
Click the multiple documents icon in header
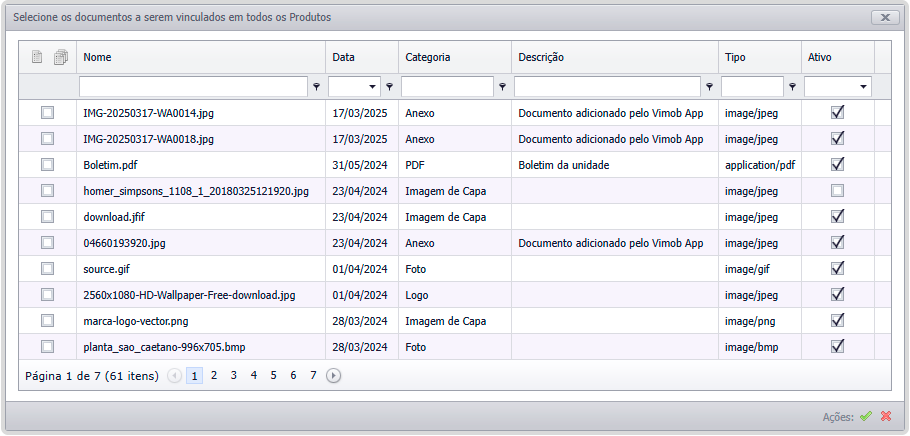coord(61,57)
